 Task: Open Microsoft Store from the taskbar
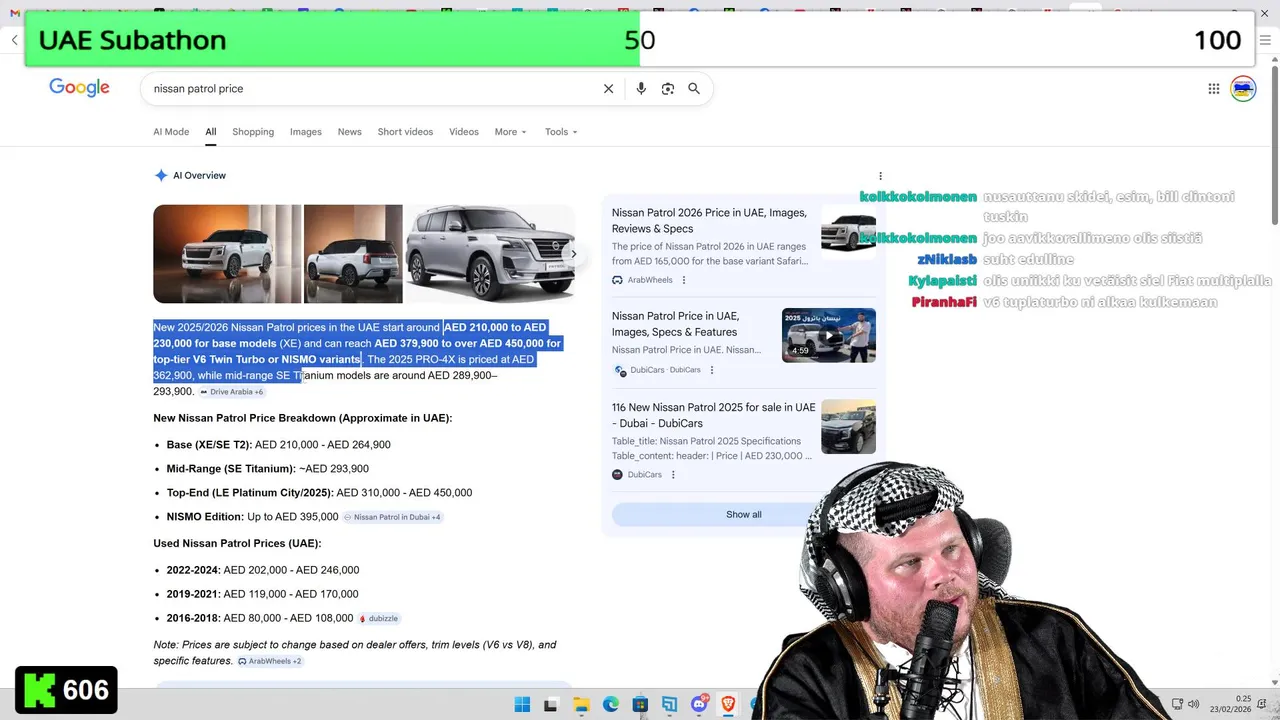pyautogui.click(x=640, y=705)
